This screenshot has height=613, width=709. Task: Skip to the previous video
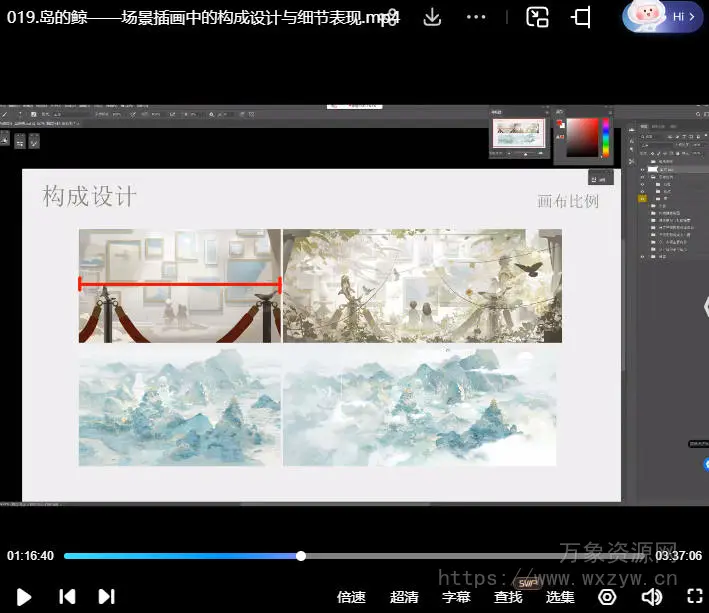(x=67, y=597)
